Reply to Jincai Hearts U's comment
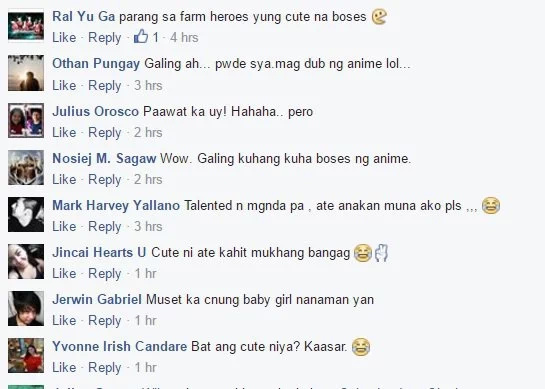This screenshot has width=545, height=389. point(105,274)
